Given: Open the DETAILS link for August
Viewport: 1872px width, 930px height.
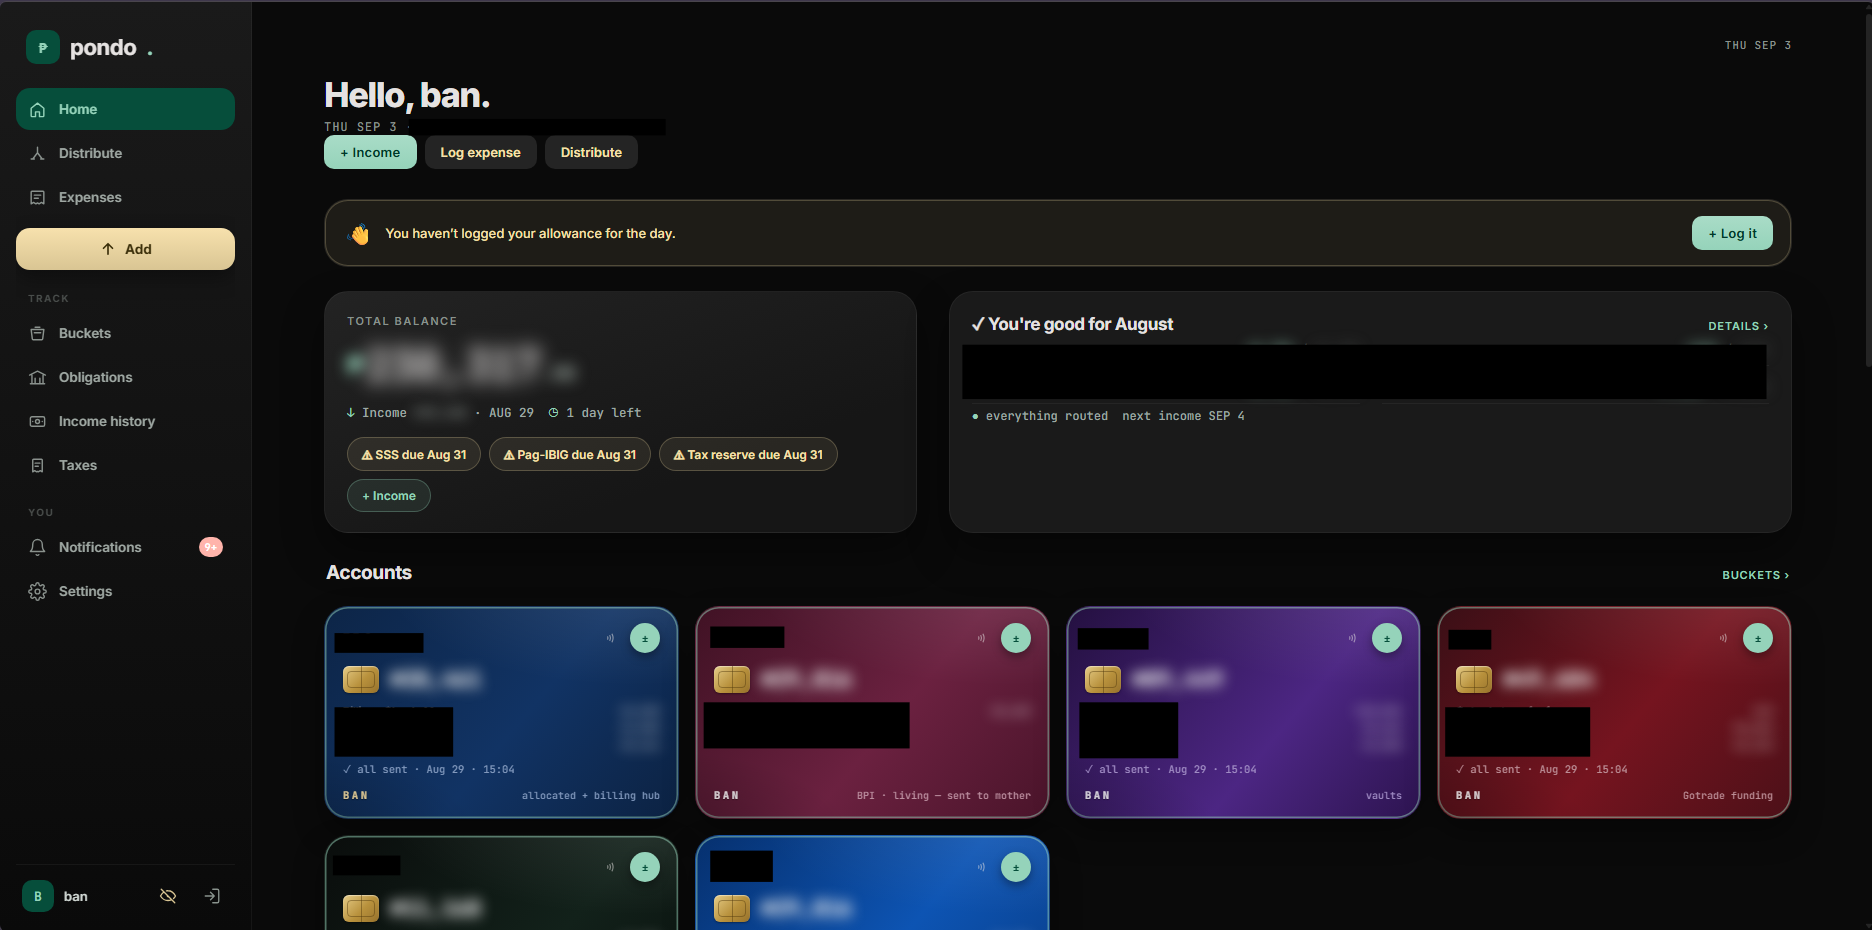Looking at the screenshot, I should coord(1738,326).
